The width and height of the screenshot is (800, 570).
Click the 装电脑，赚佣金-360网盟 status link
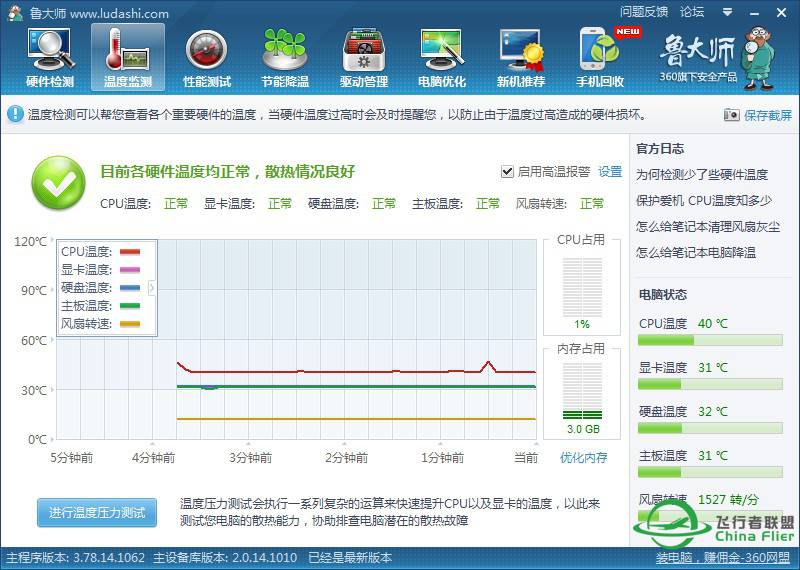[723, 558]
